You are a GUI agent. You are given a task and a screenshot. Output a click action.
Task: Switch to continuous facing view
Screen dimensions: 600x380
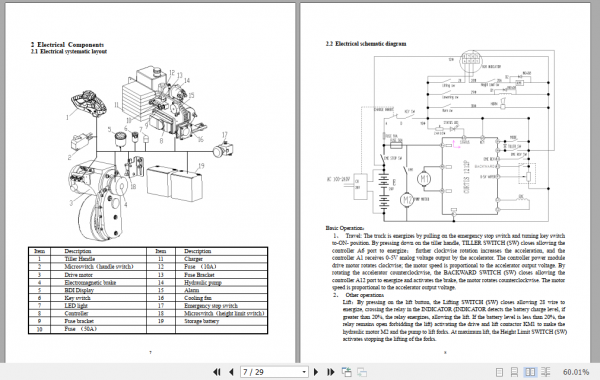pos(546,372)
